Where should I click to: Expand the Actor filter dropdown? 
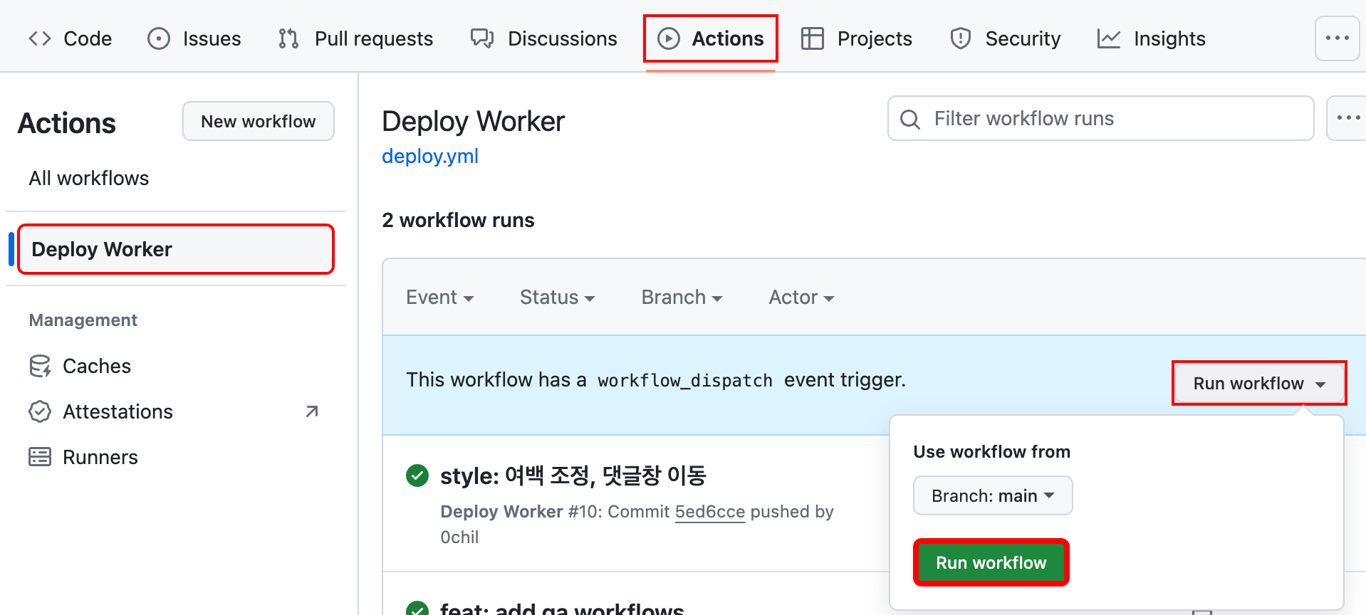(x=801, y=297)
